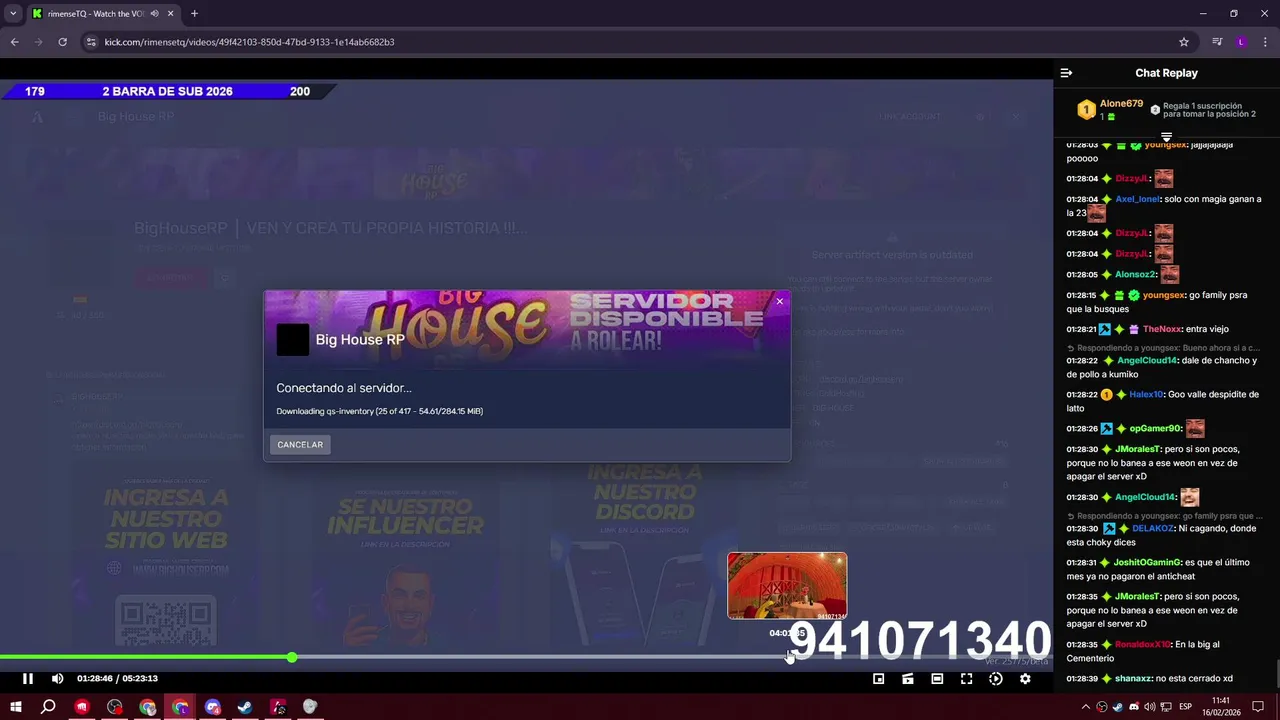Image resolution: width=1280 pixels, height=720 pixels.
Task: Click the position 2 gift prompt
Action: (x=1203, y=110)
